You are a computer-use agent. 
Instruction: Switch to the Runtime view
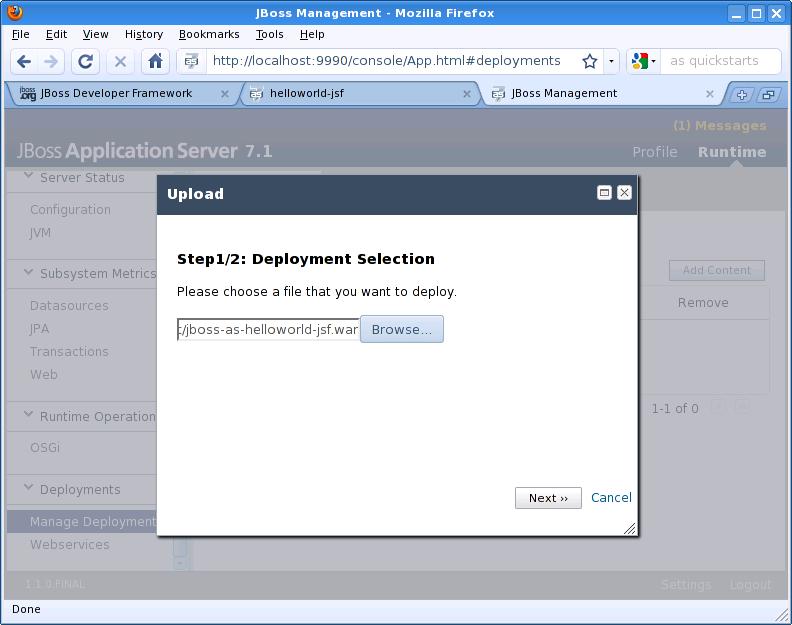[732, 152]
